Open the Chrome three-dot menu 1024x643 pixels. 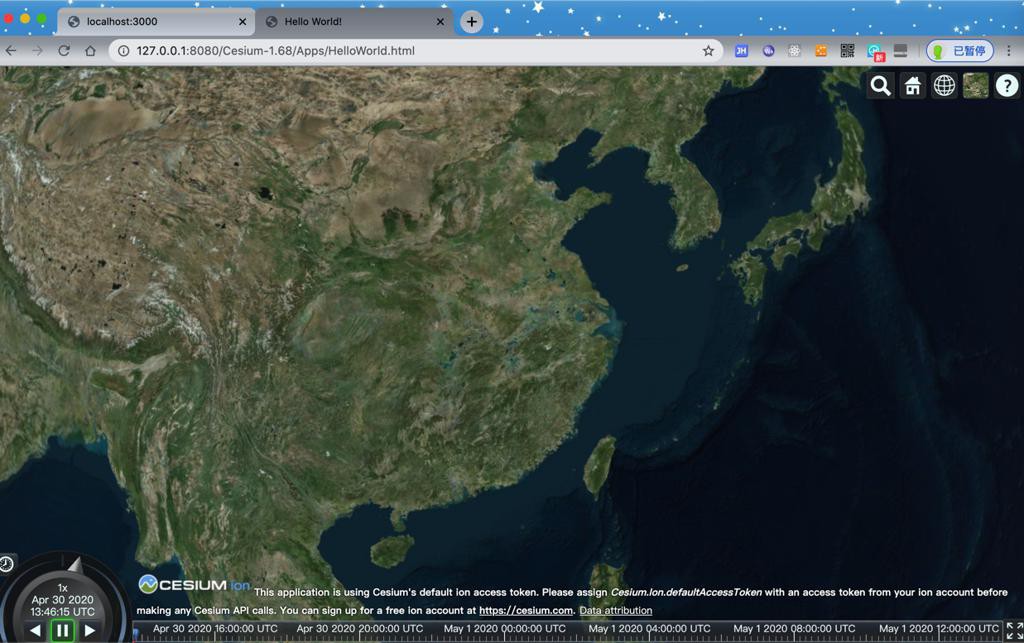pos(1009,50)
